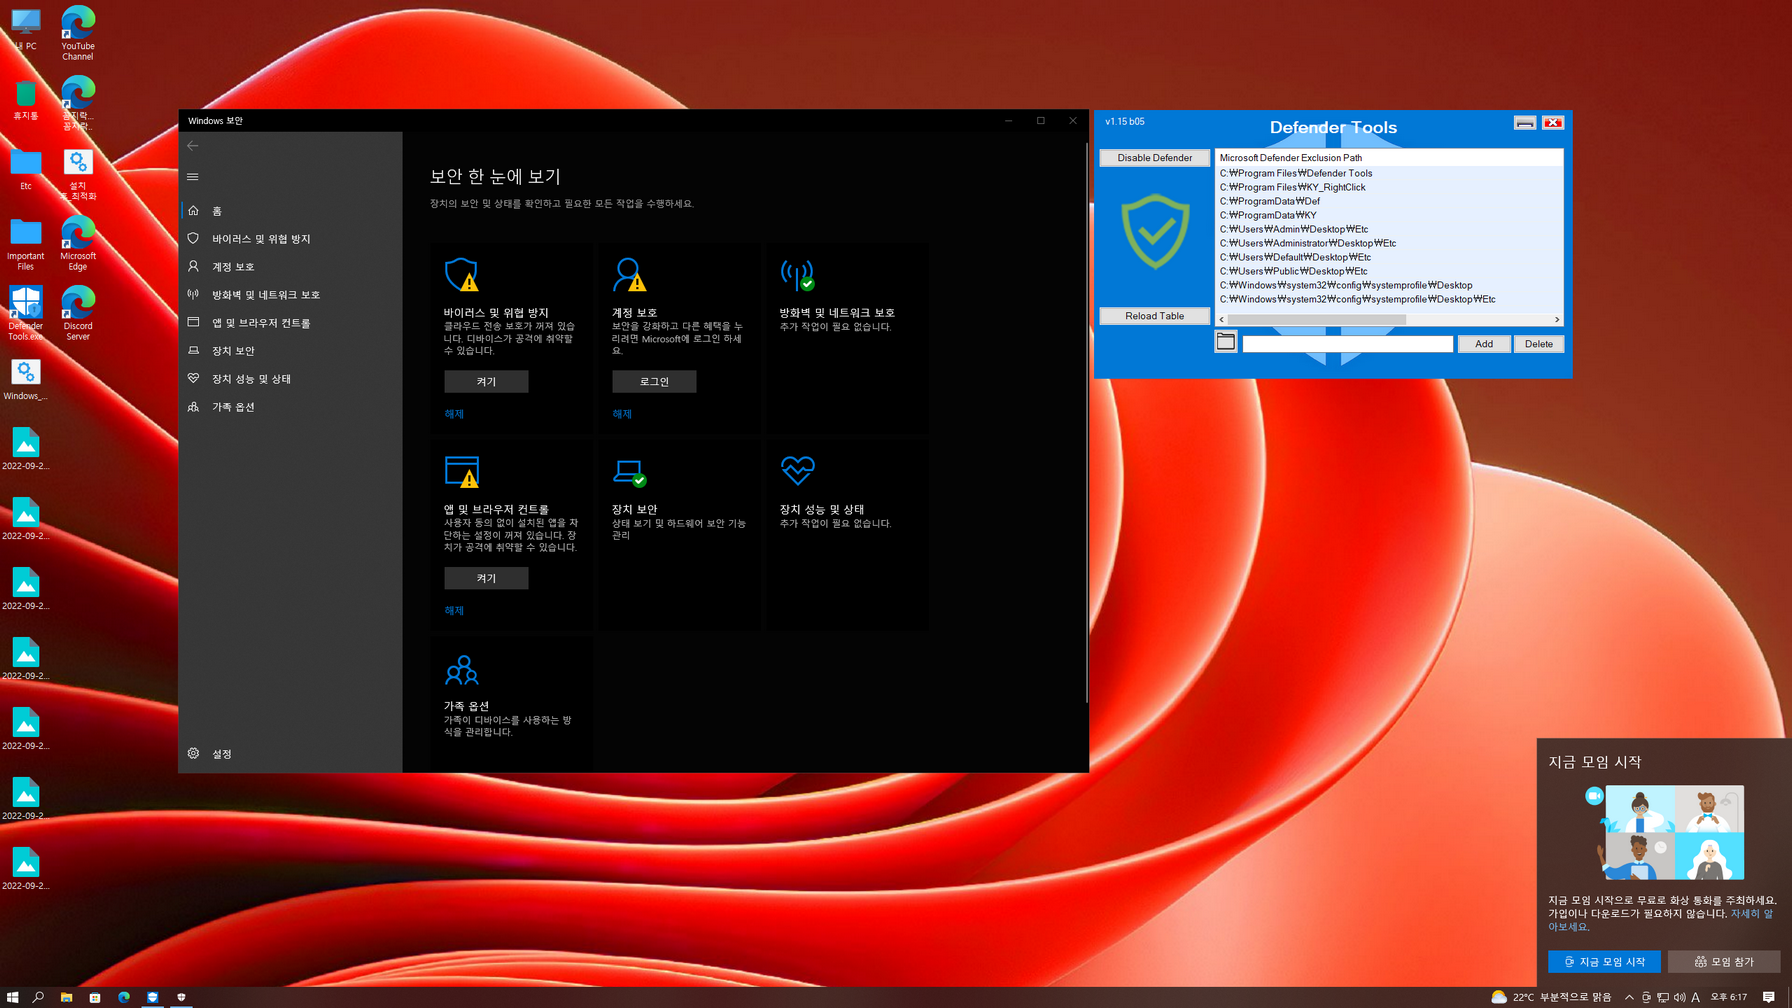Minimize the Defender Tools window
Image resolution: width=1792 pixels, height=1008 pixels.
pyautogui.click(x=1525, y=123)
